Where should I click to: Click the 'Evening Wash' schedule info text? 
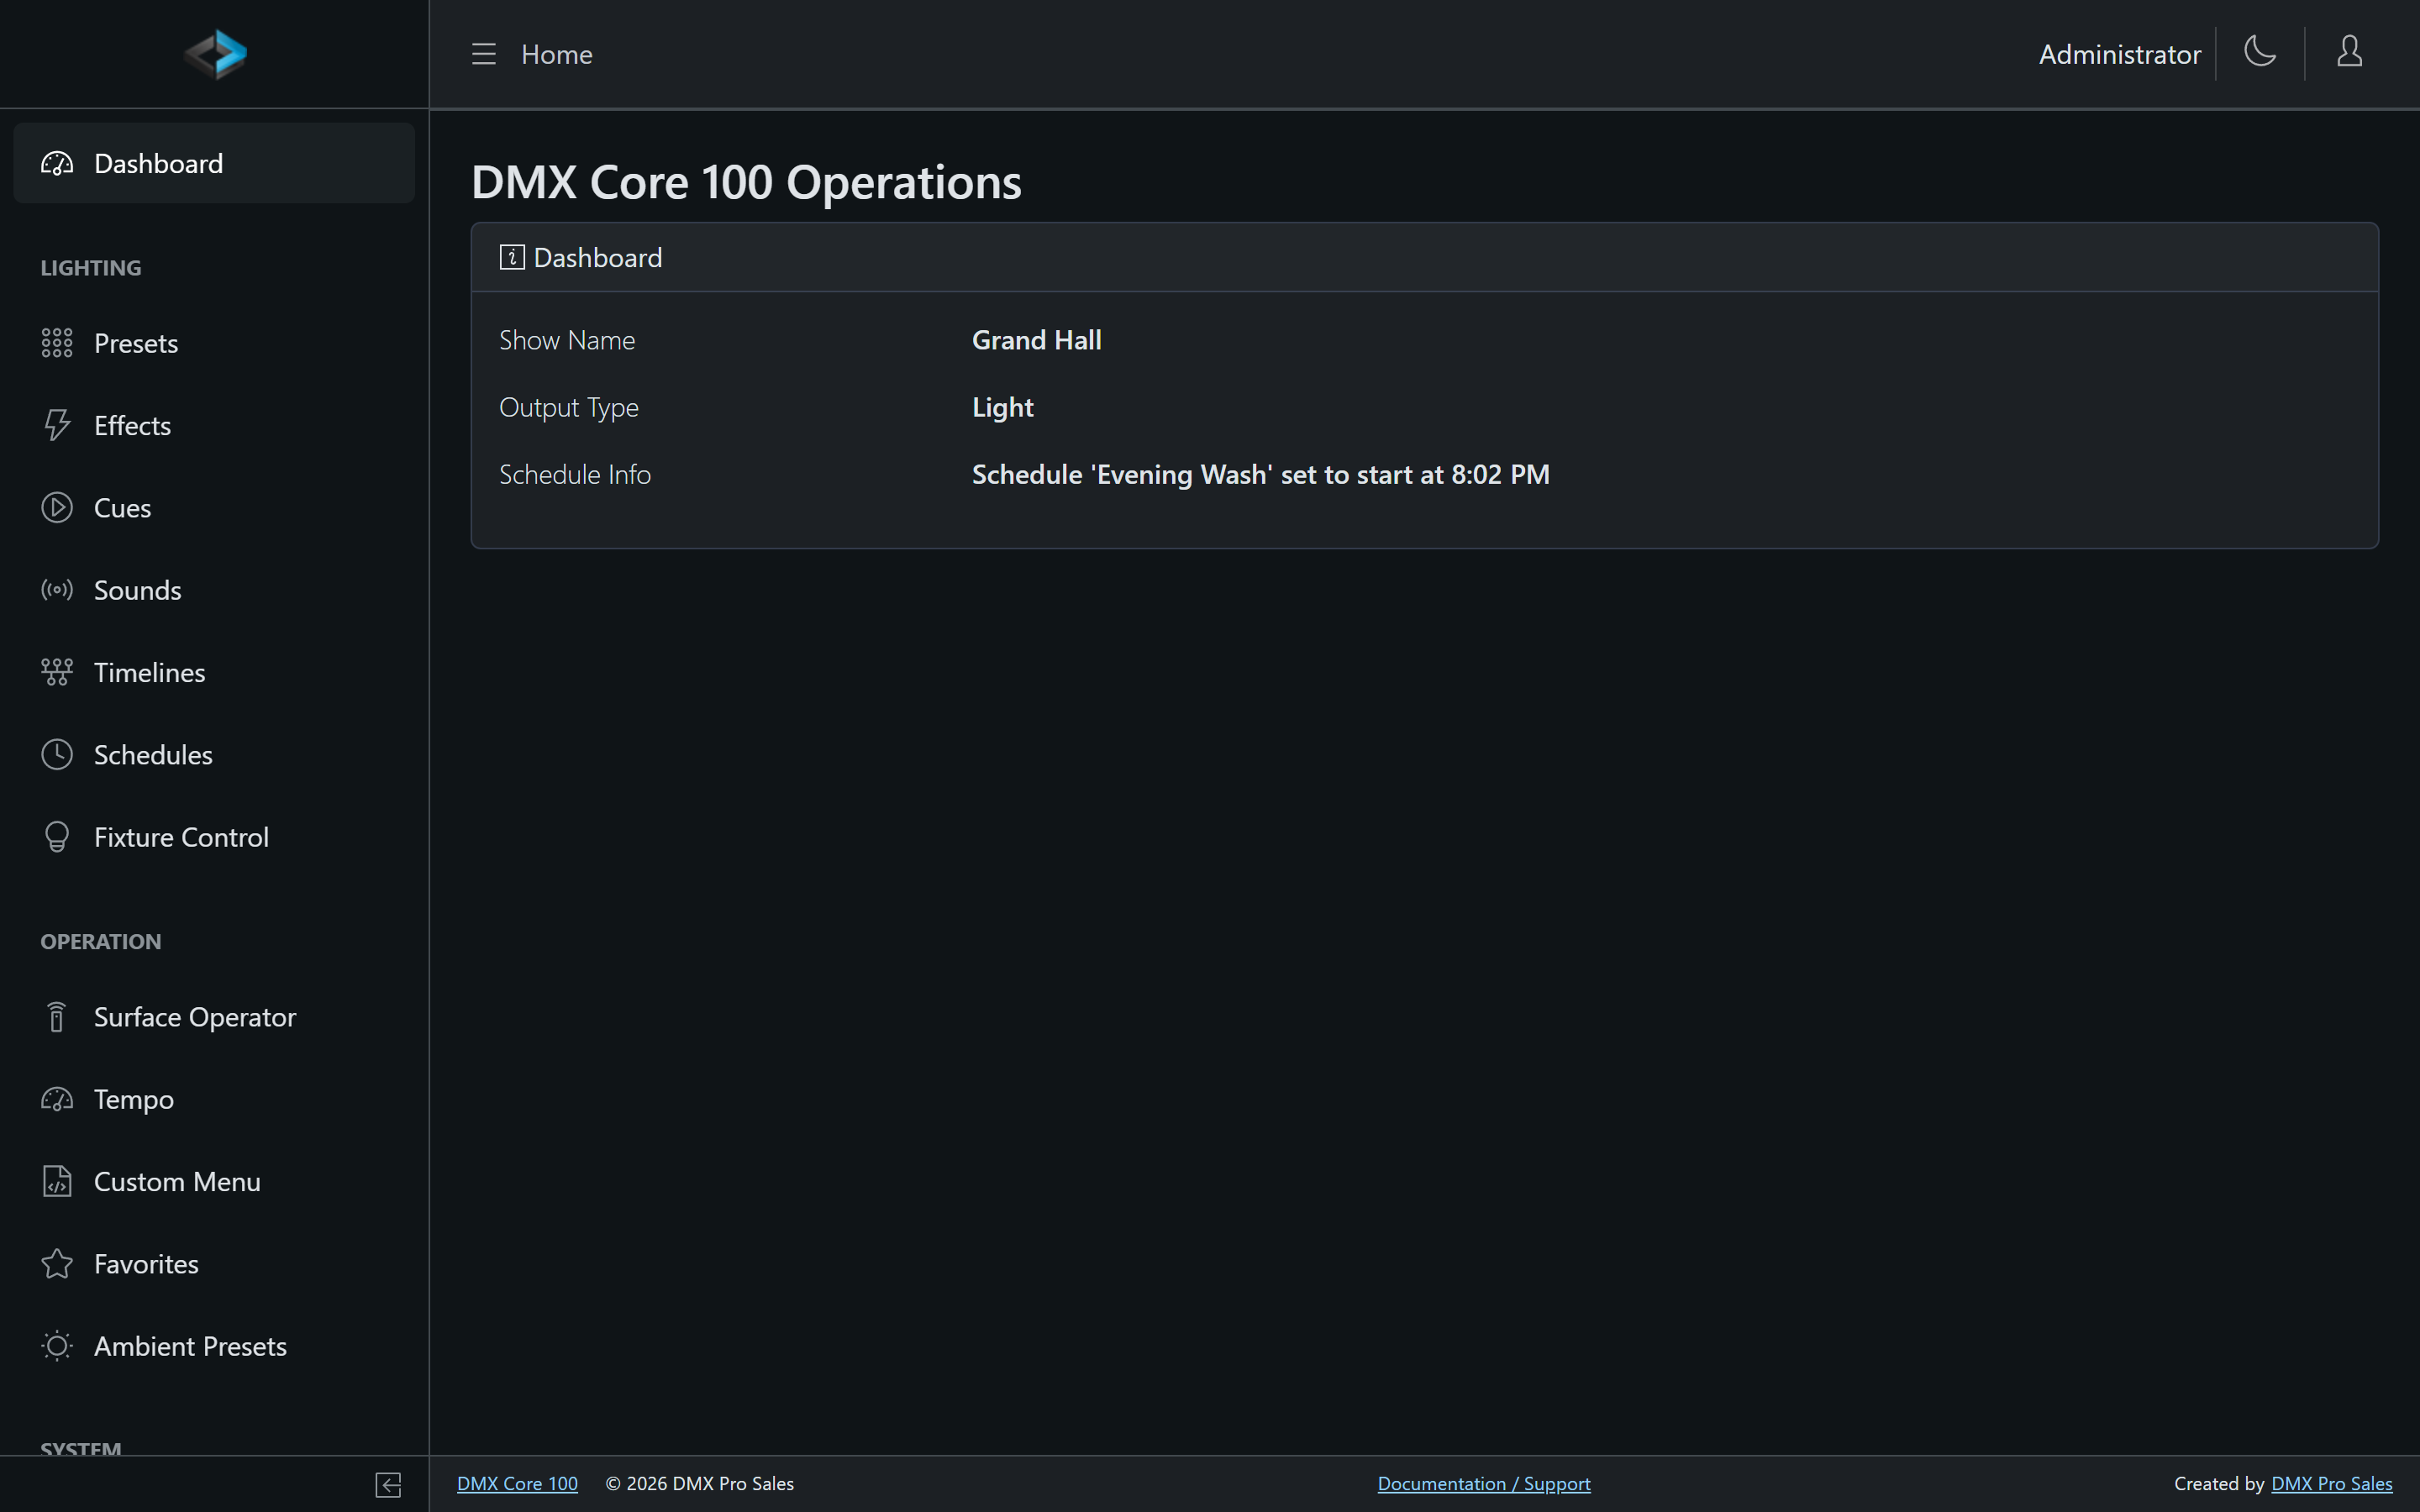(1260, 475)
